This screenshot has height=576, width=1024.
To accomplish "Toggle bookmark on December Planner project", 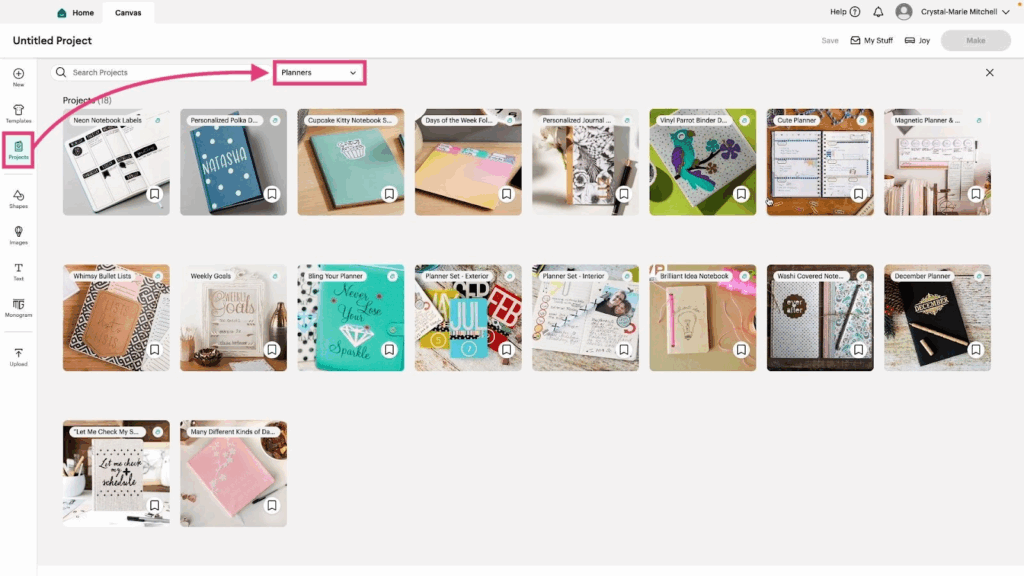I will point(976,349).
